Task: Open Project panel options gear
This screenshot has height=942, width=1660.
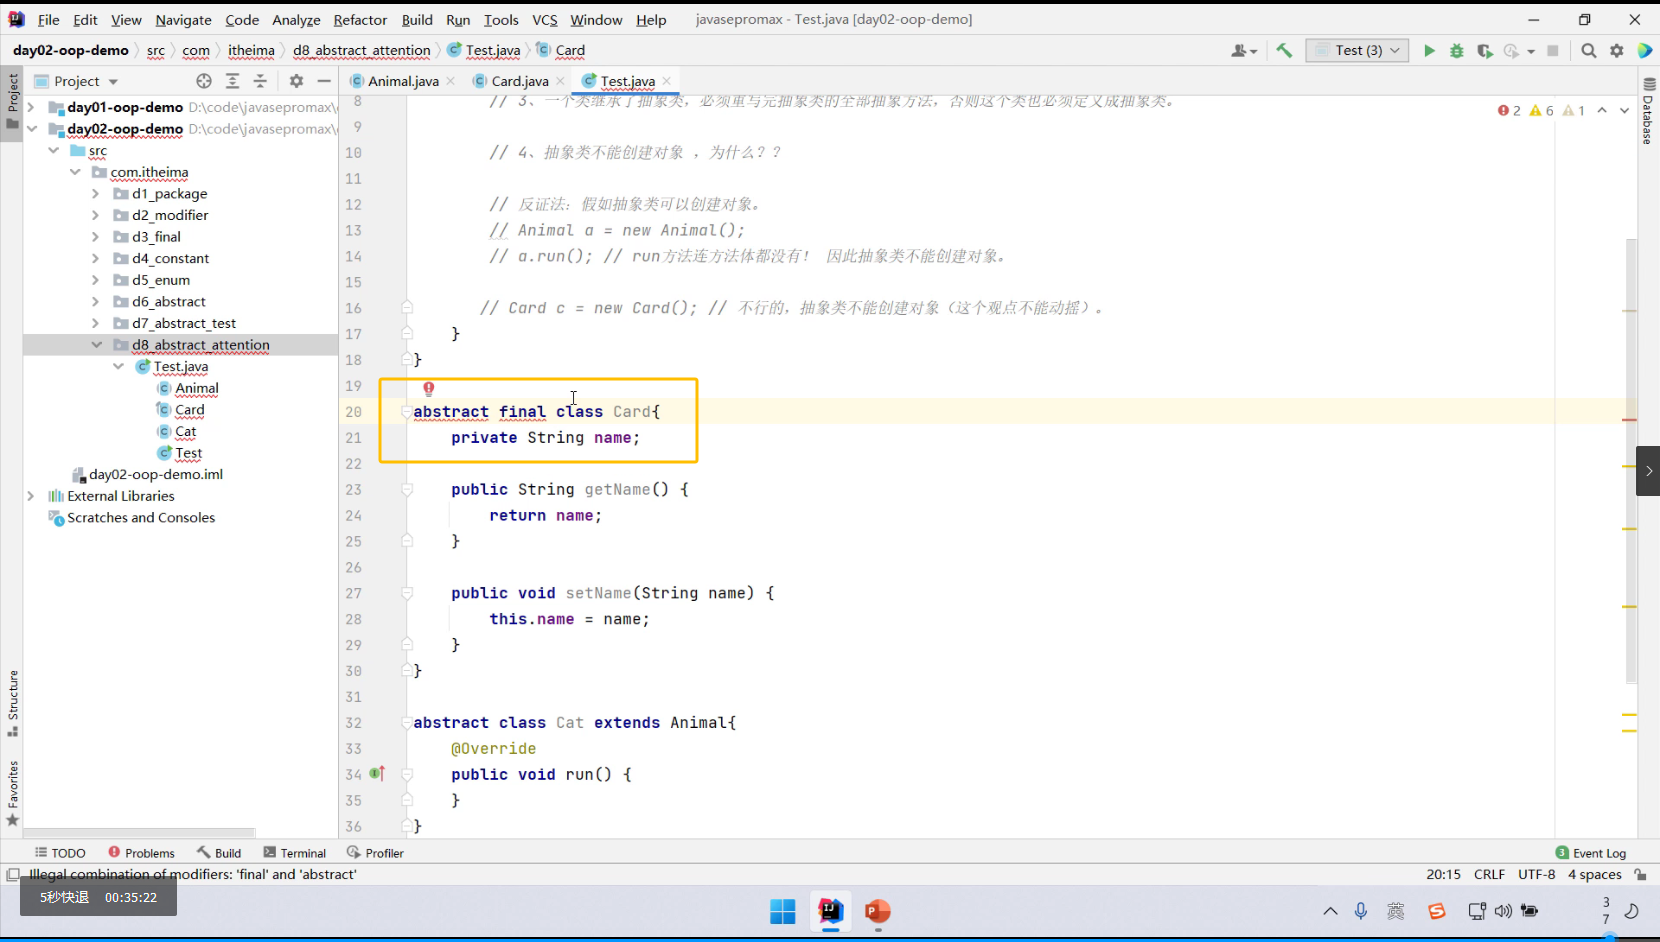Action: [x=296, y=81]
